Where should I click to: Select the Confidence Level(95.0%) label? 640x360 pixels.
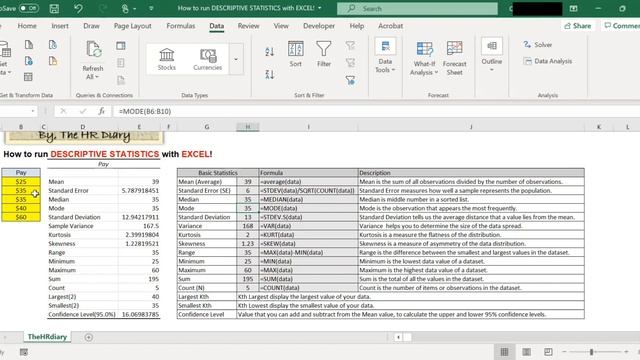click(82, 315)
